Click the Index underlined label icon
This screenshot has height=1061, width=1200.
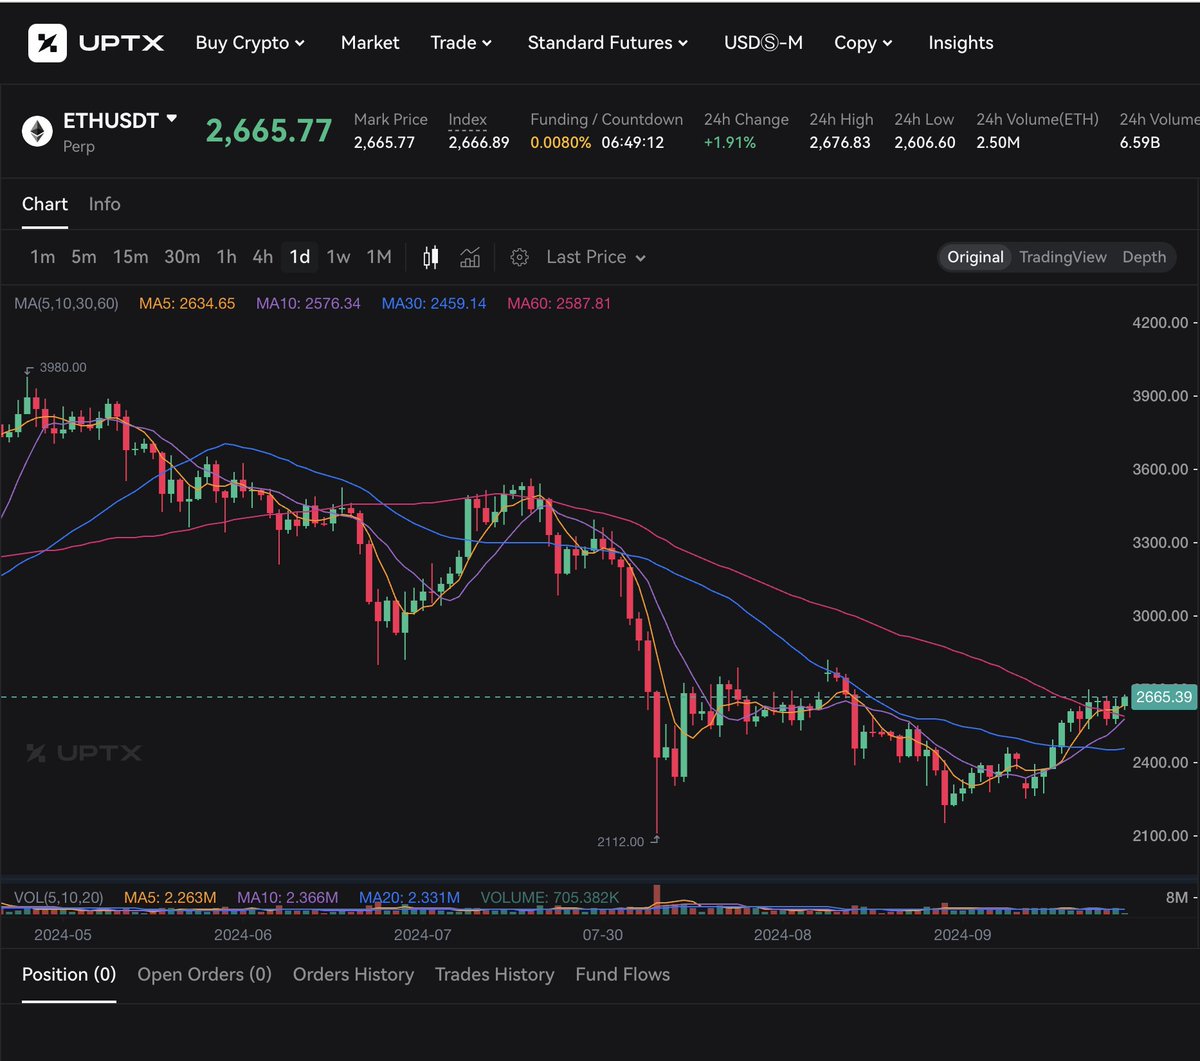(x=466, y=119)
